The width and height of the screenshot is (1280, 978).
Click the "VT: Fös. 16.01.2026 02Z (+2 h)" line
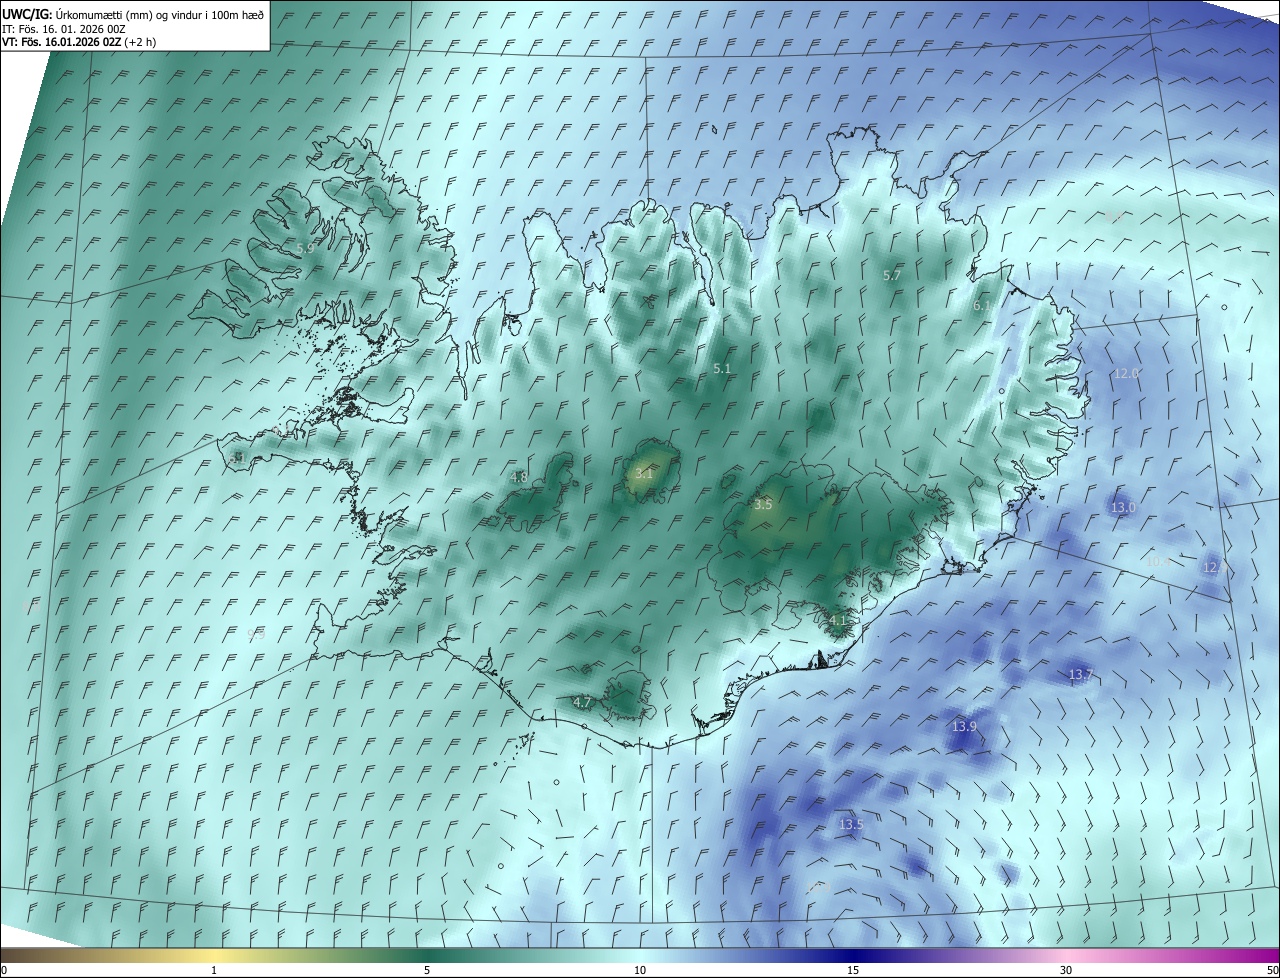[x=78, y=42]
